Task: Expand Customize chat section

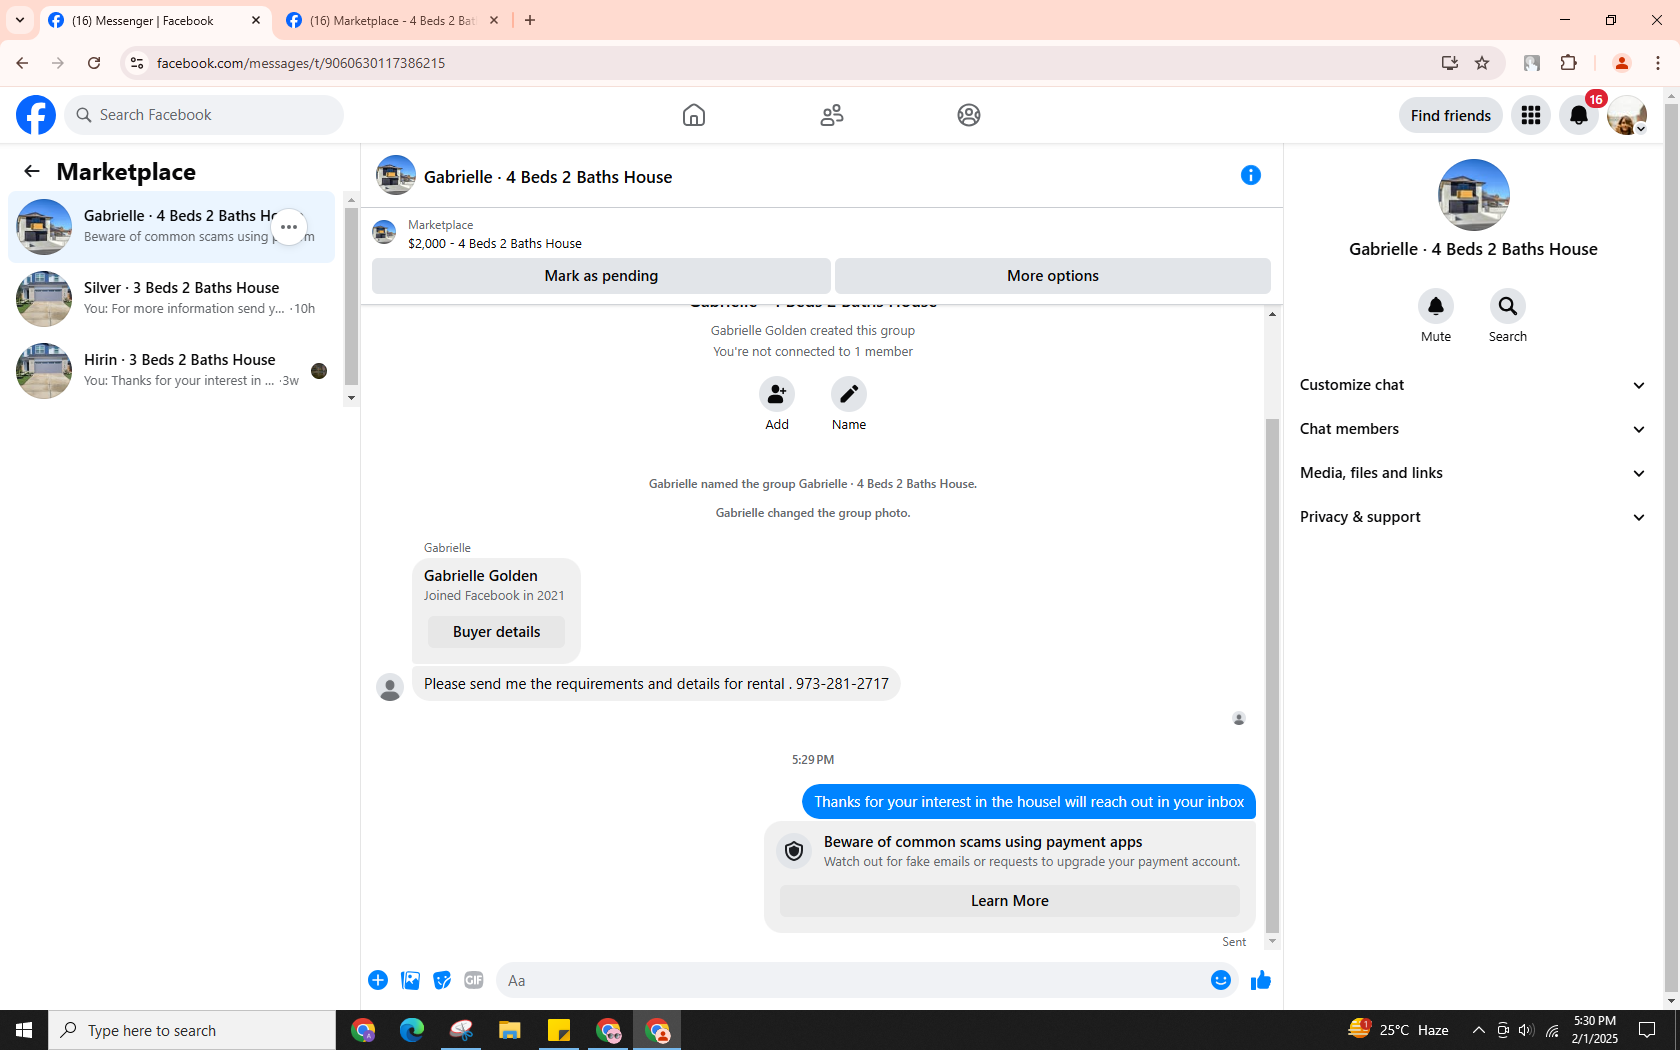Action: (1472, 385)
